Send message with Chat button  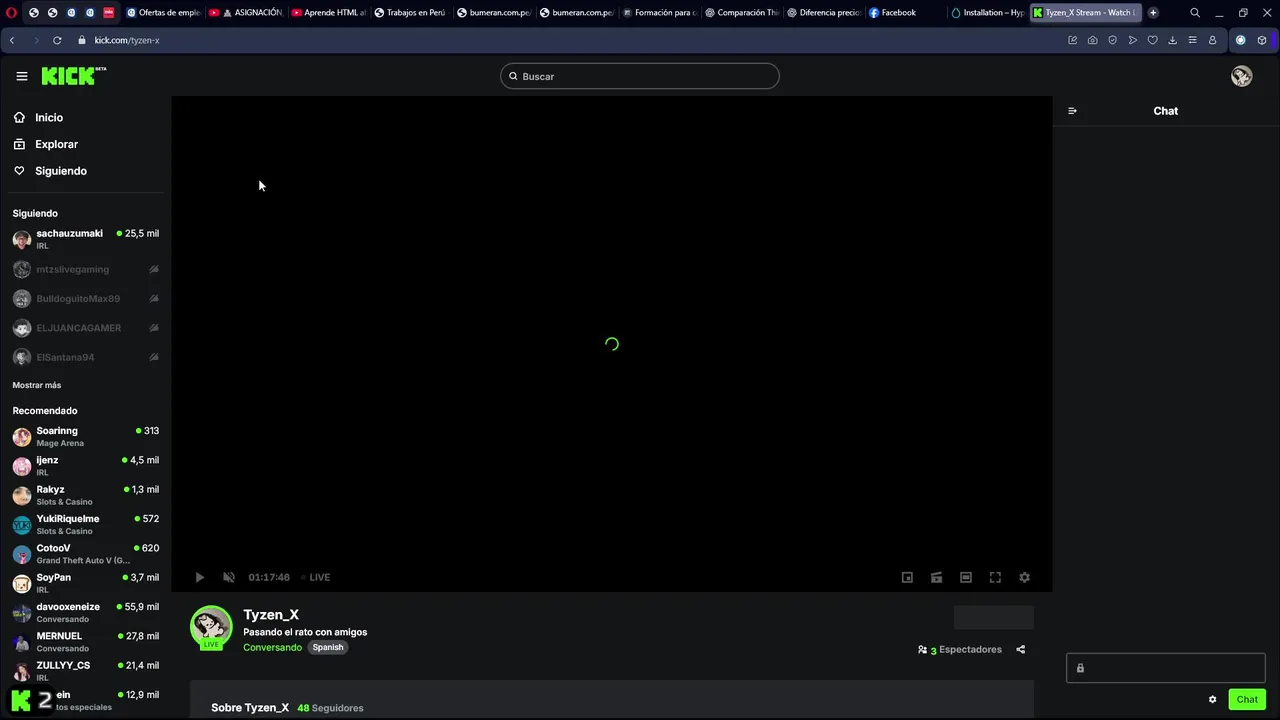1247,699
